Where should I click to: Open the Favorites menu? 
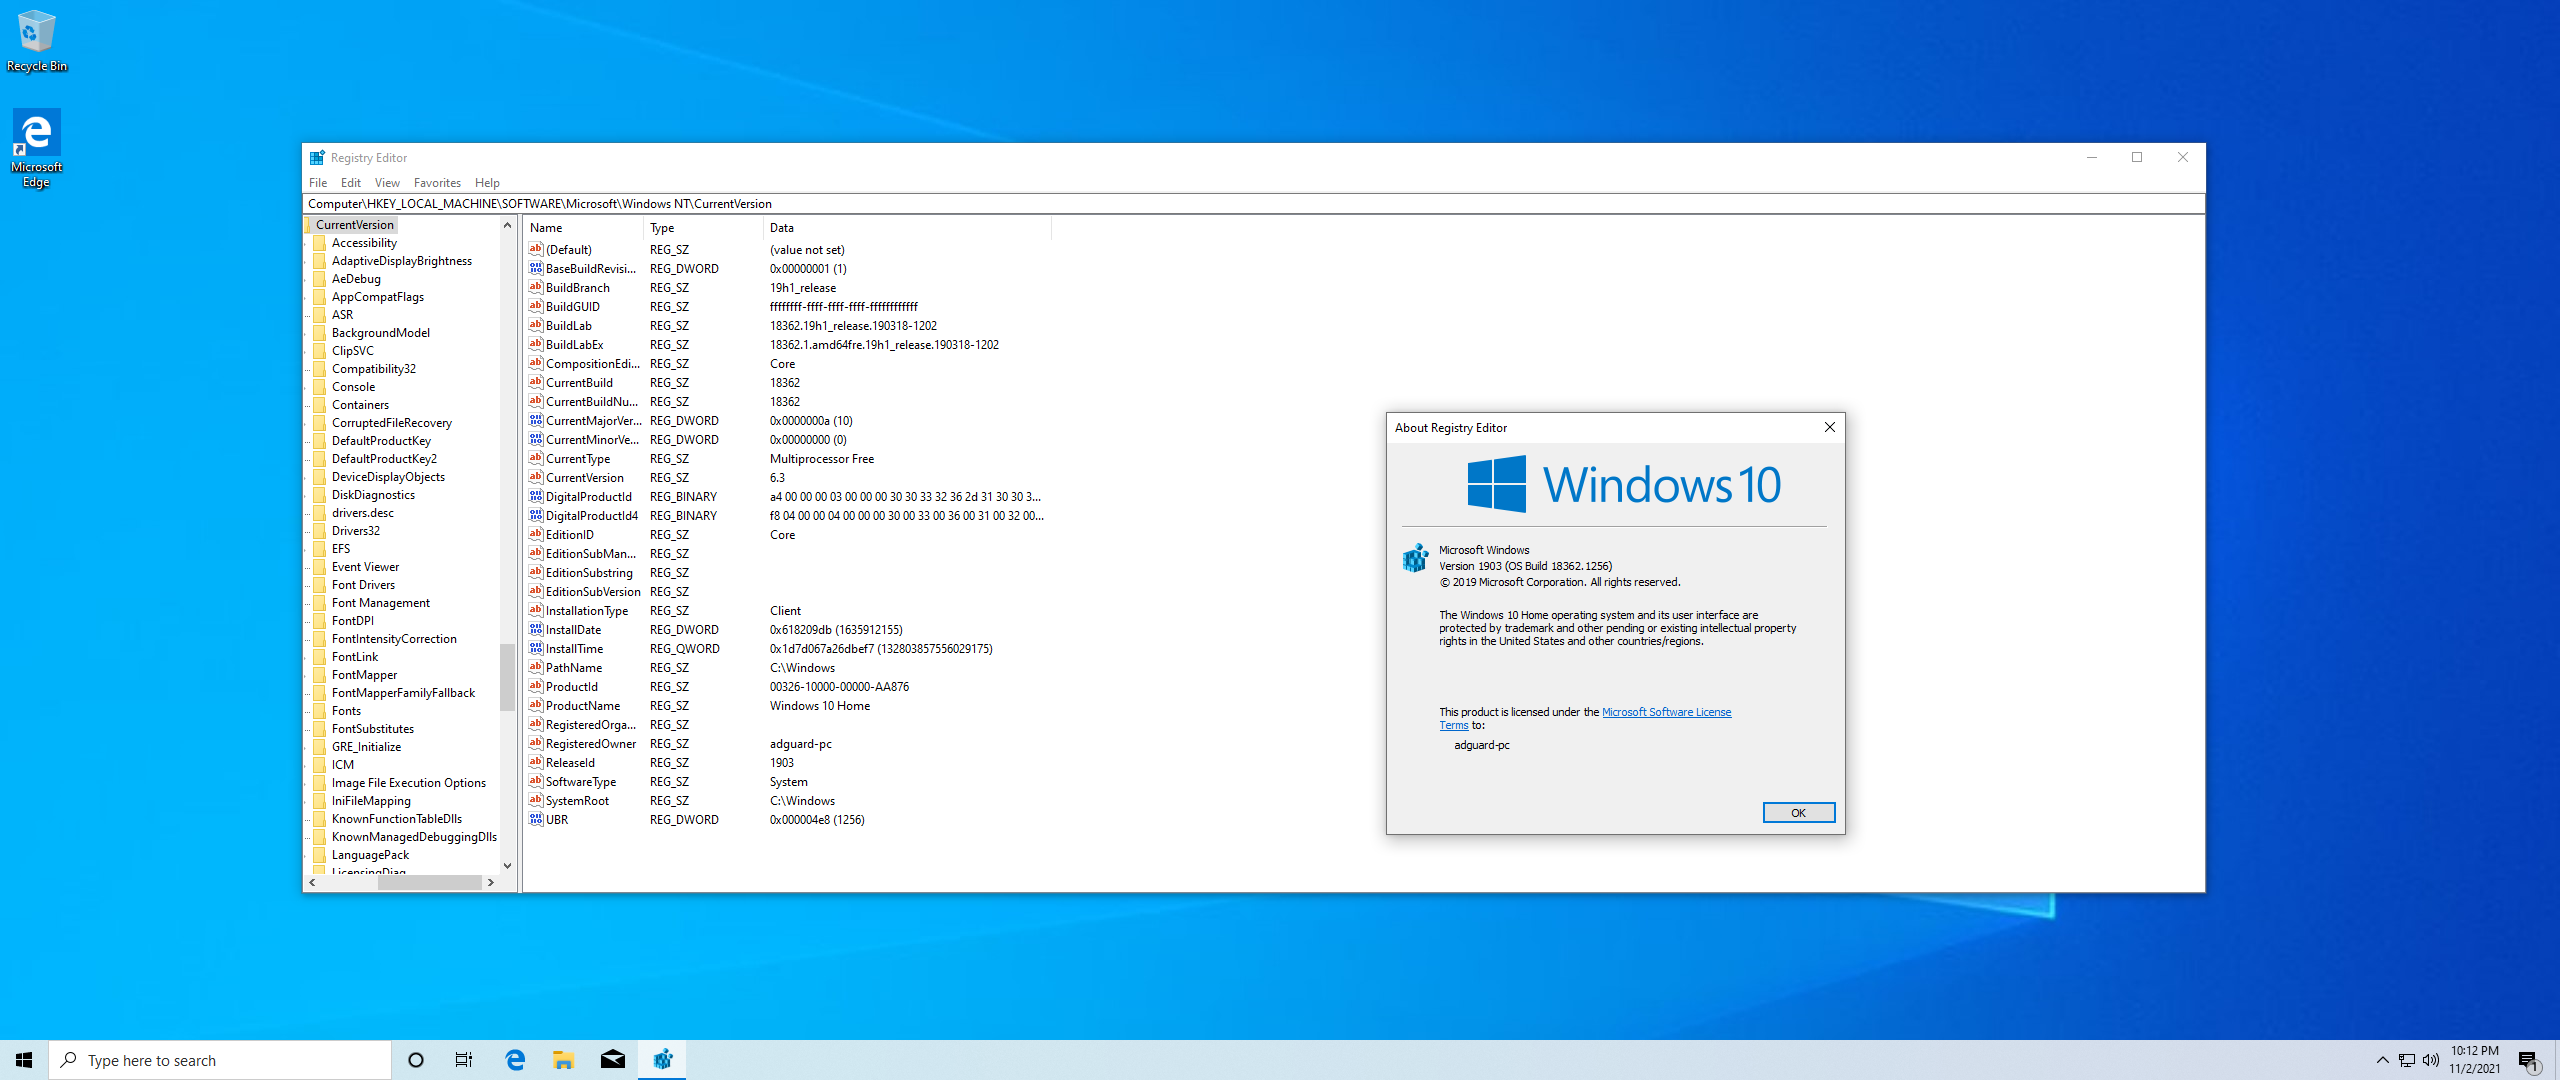point(437,183)
